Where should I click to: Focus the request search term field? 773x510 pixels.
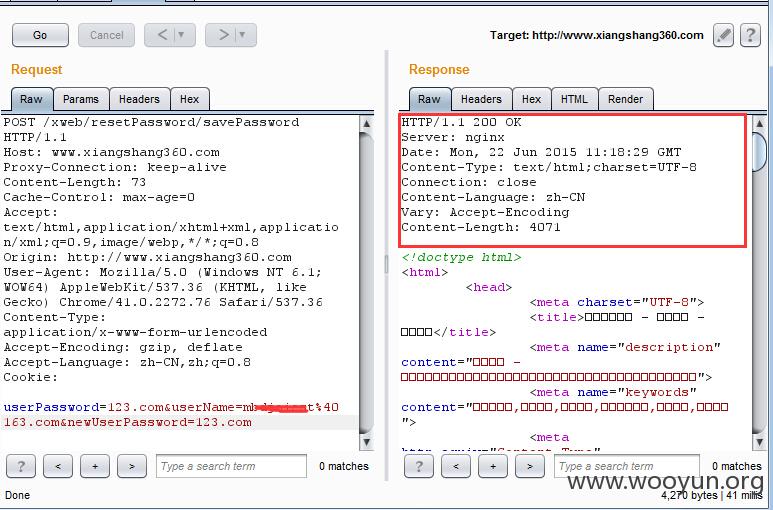(231, 466)
